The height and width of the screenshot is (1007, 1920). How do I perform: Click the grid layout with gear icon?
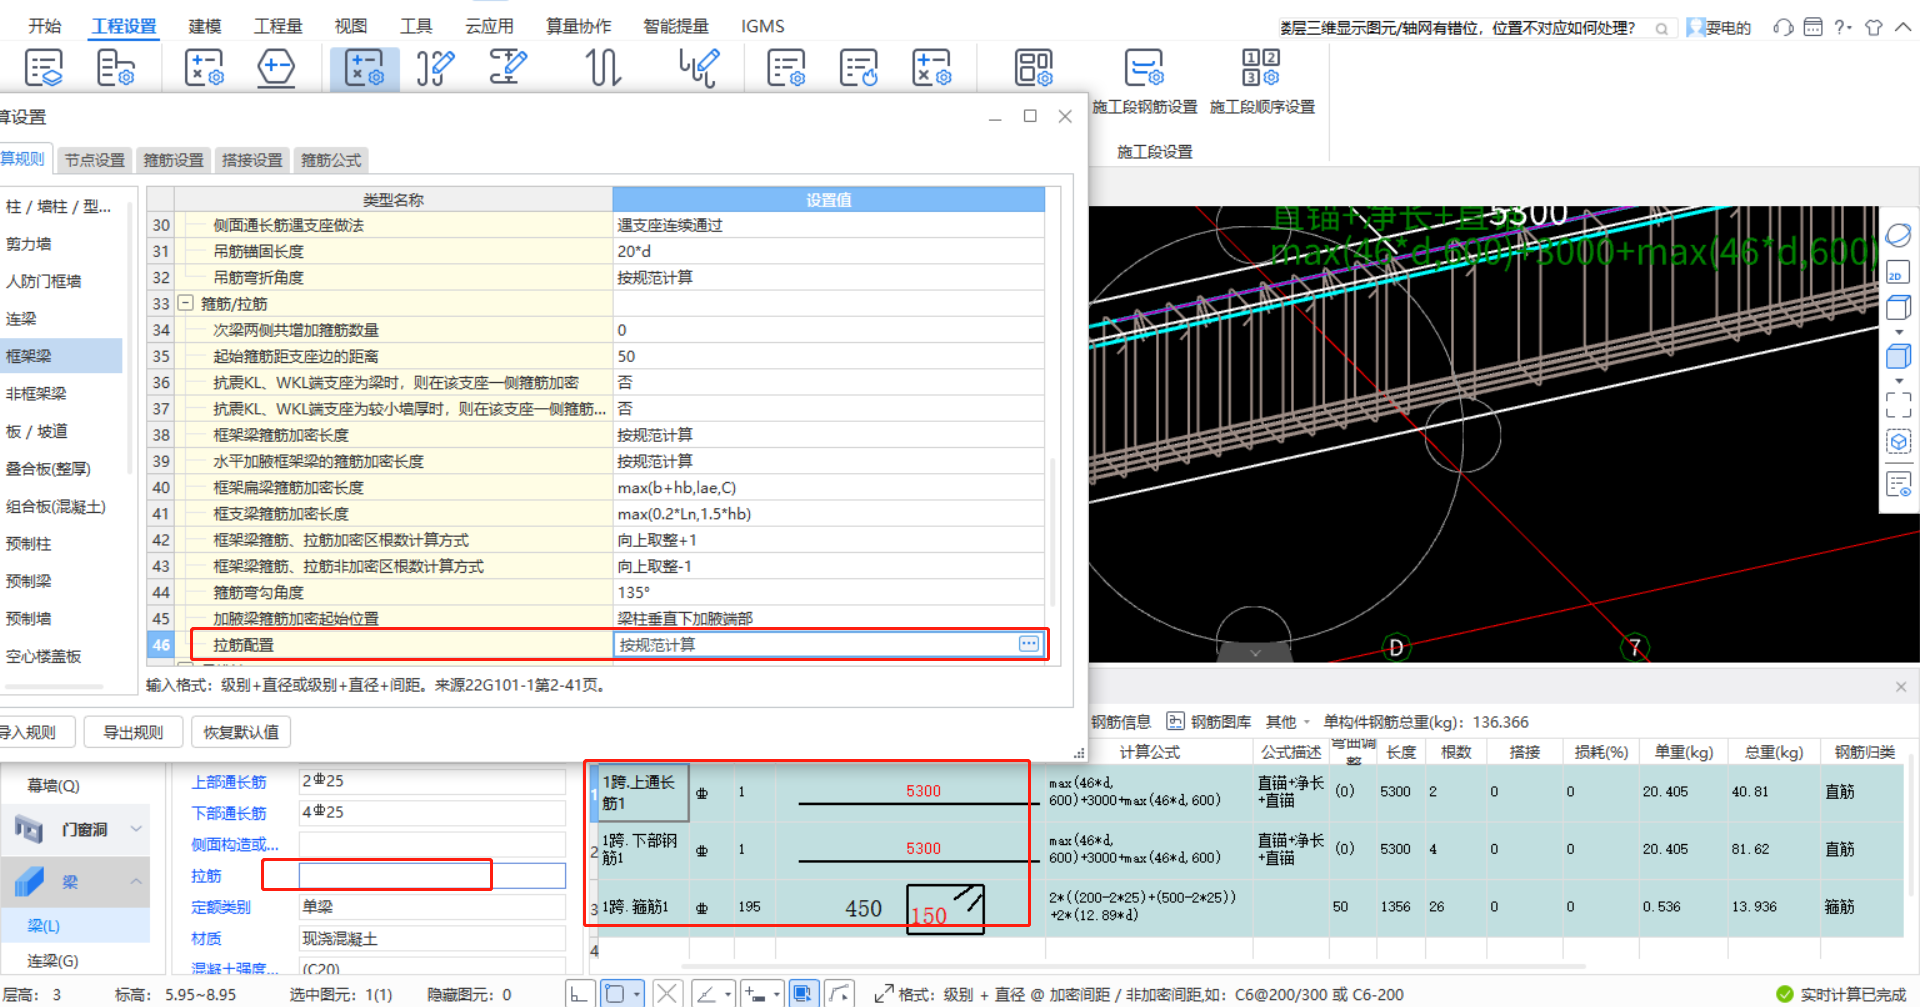1034,68
